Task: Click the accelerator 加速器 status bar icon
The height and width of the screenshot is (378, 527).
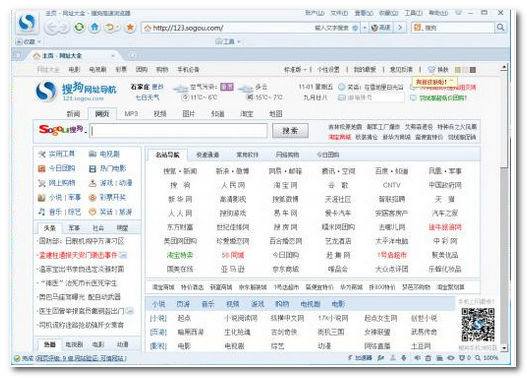Action: (360, 358)
